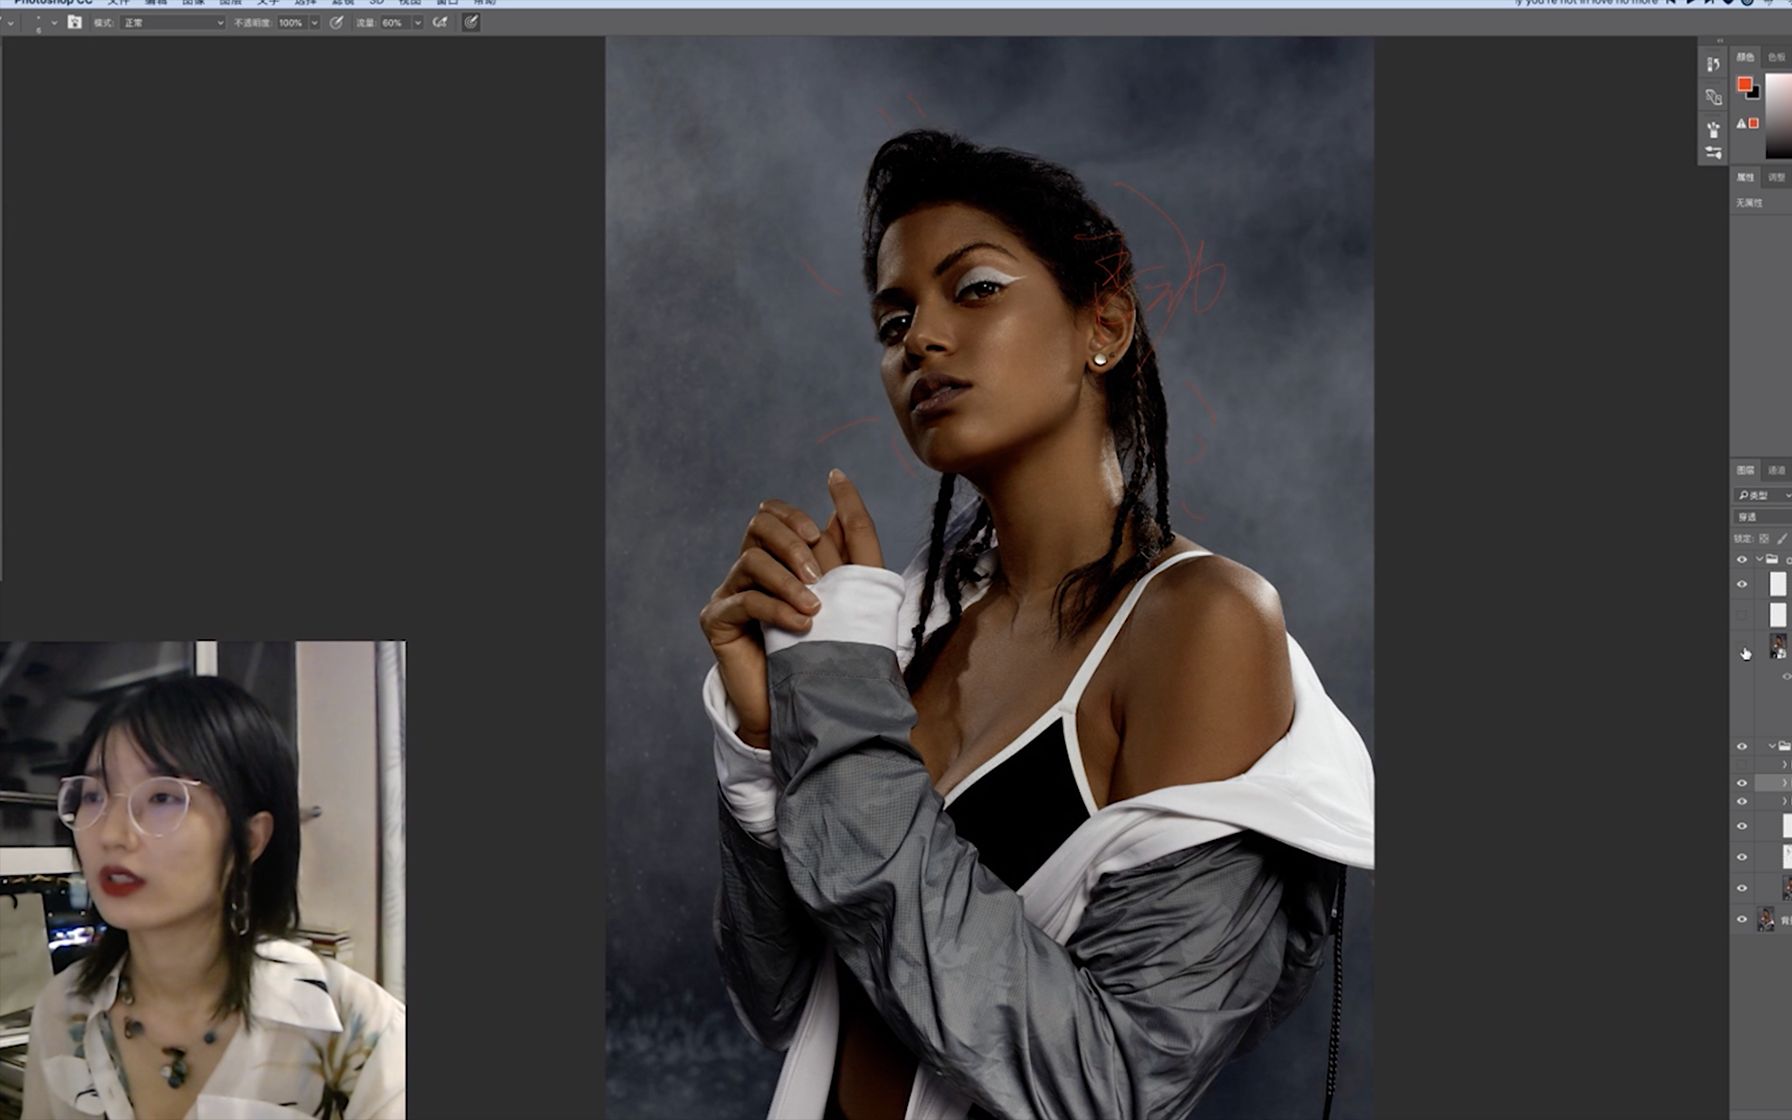Viewport: 1792px width, 1120px height.
Task: Select the portrait smart layer thumbnail
Action: coord(1777,646)
